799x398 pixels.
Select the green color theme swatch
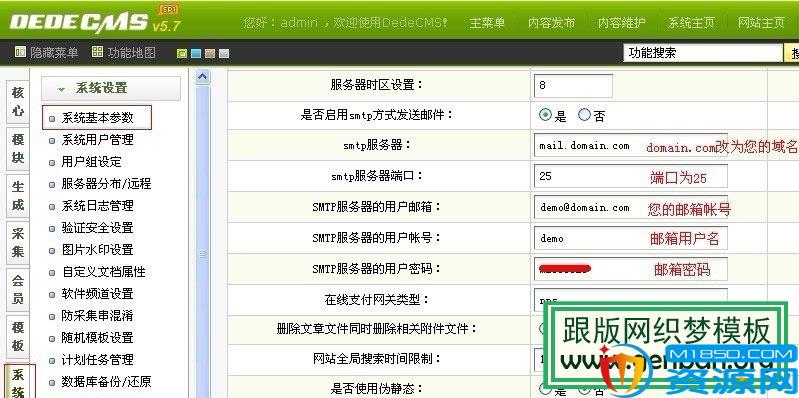click(x=181, y=54)
